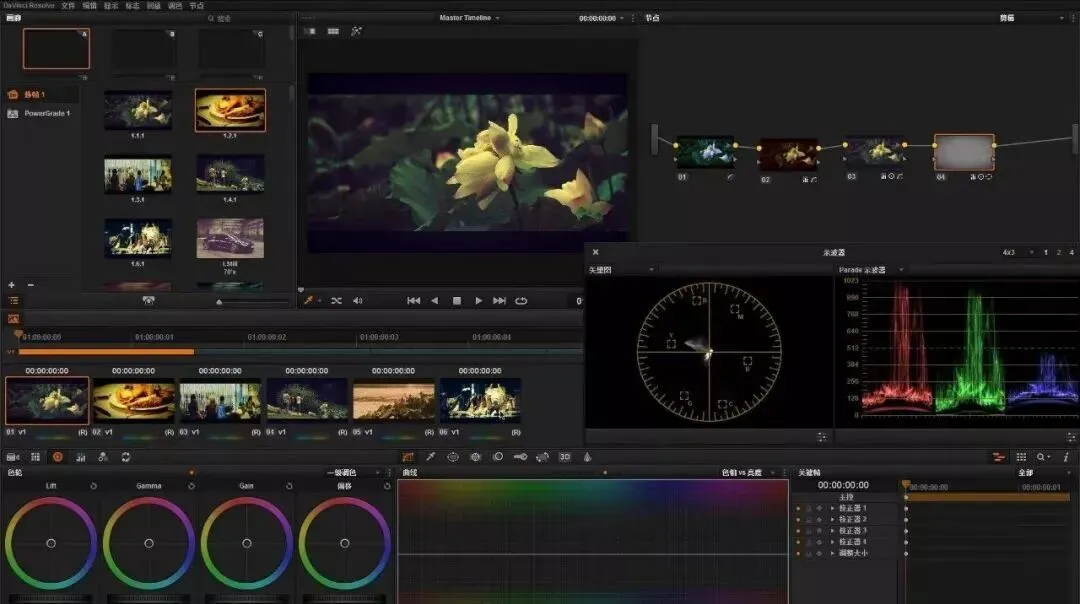Open the Key palette icon

pyautogui.click(x=520, y=457)
